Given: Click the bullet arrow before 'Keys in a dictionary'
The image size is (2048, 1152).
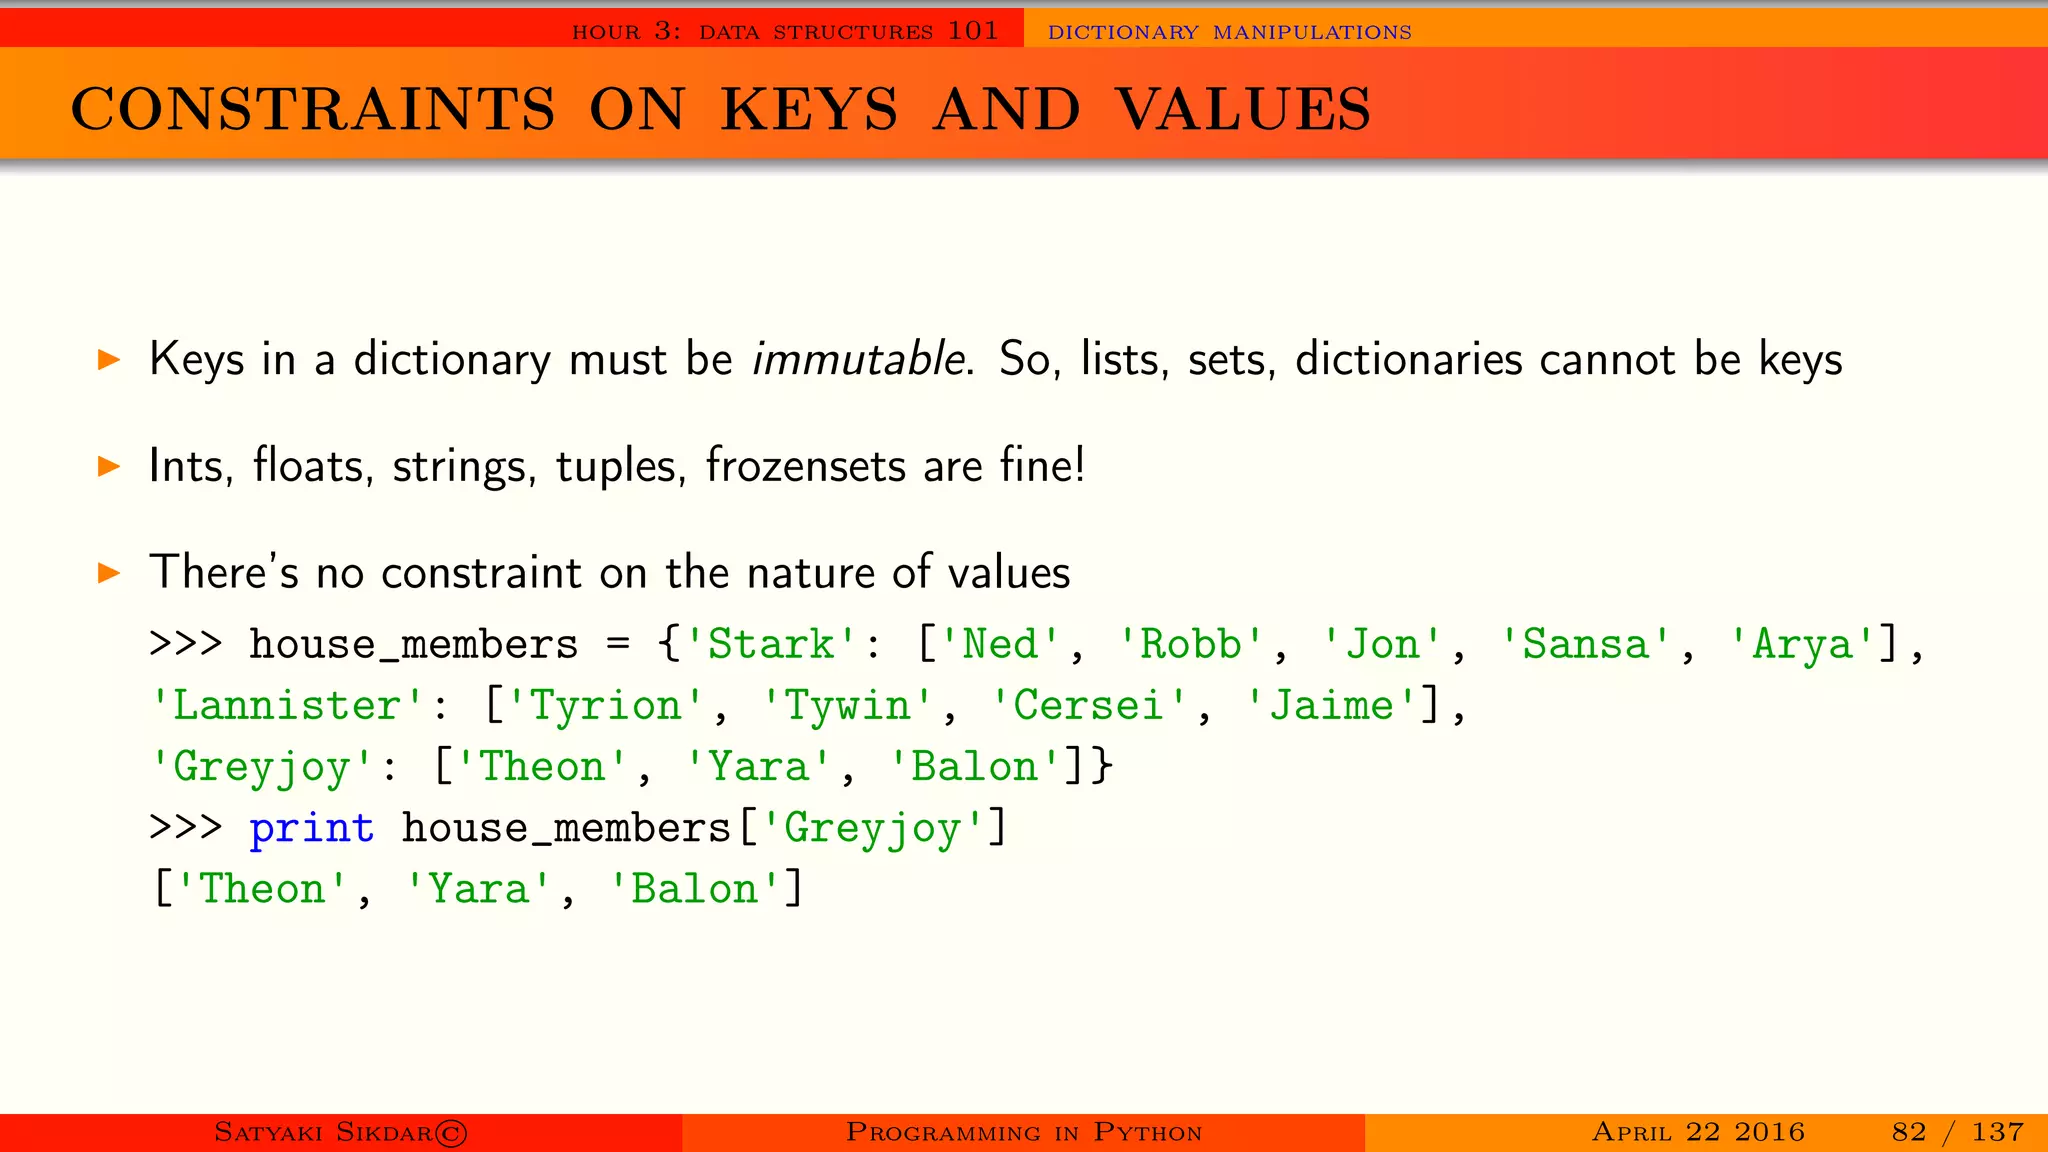Looking at the screenshot, I should click(x=109, y=360).
